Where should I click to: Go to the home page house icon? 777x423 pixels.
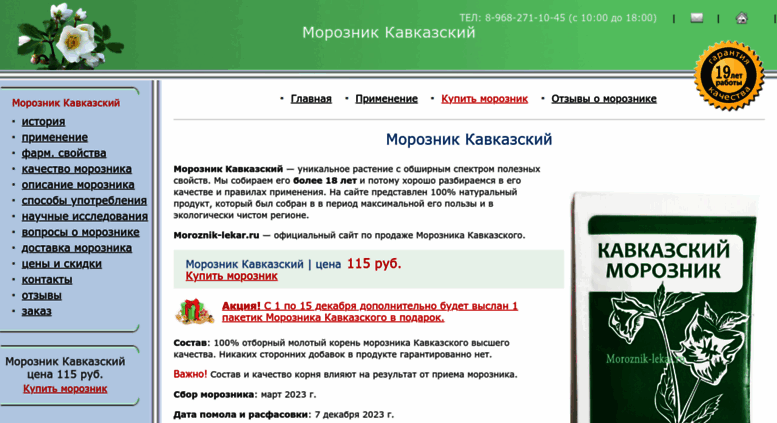(x=741, y=18)
